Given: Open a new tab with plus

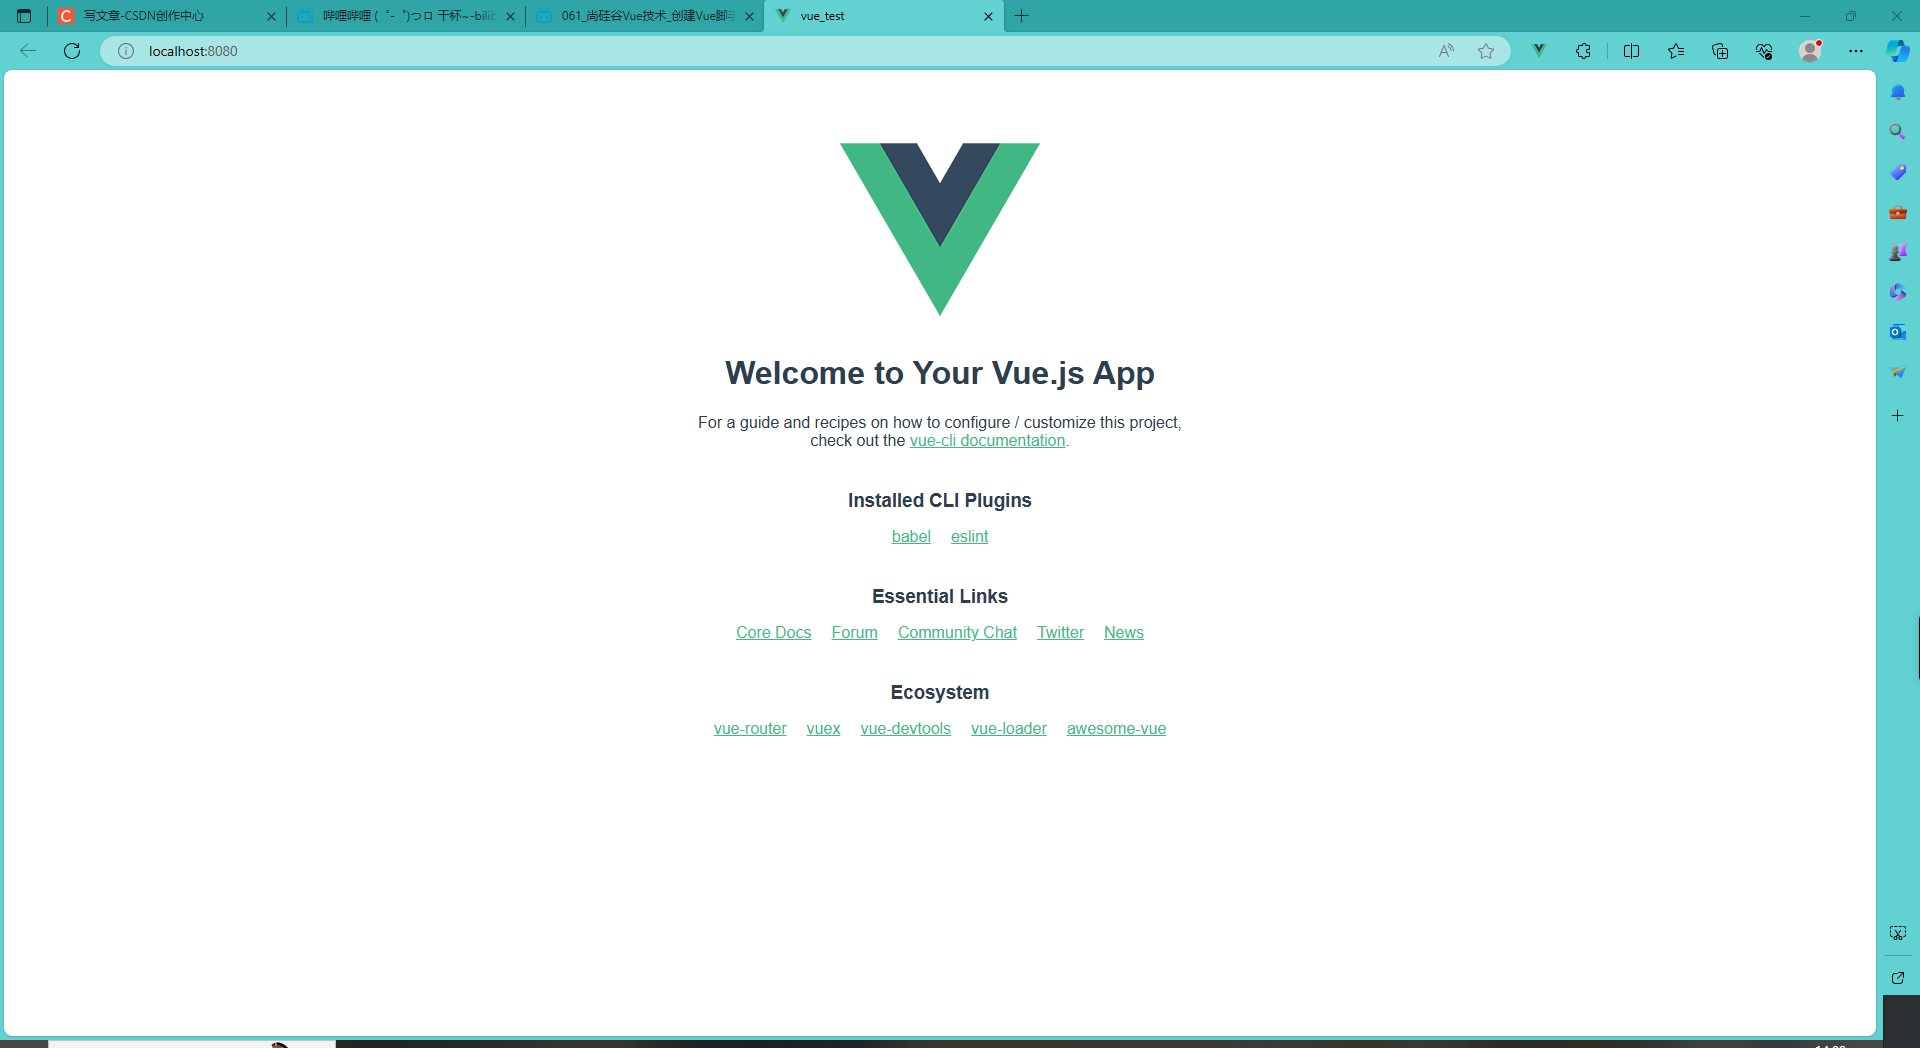Looking at the screenshot, I should click(x=1021, y=16).
